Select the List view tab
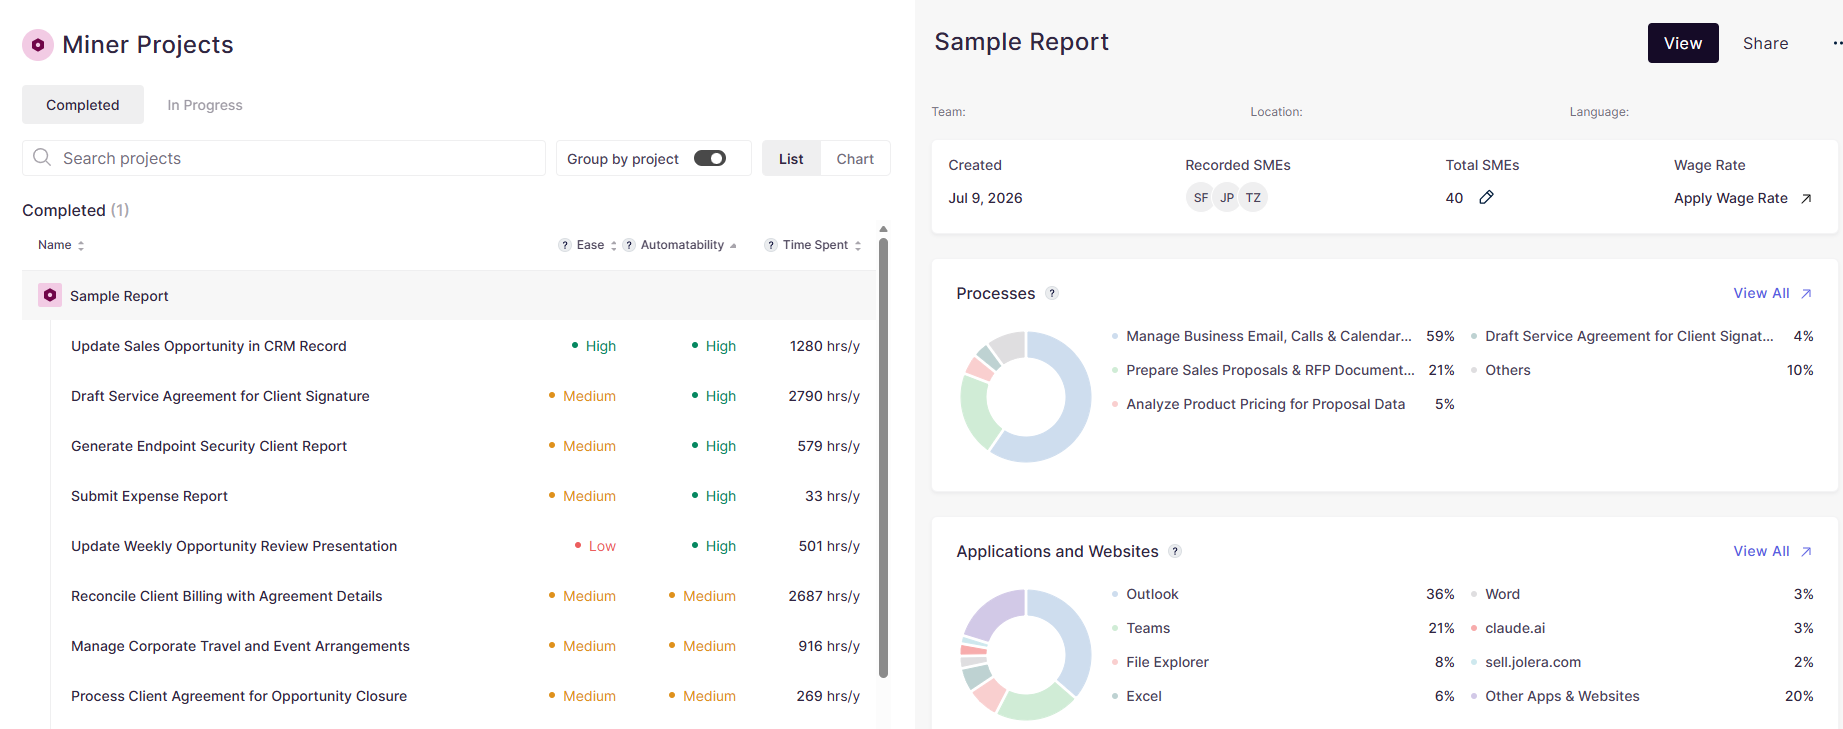This screenshot has height=729, width=1843. [x=791, y=158]
